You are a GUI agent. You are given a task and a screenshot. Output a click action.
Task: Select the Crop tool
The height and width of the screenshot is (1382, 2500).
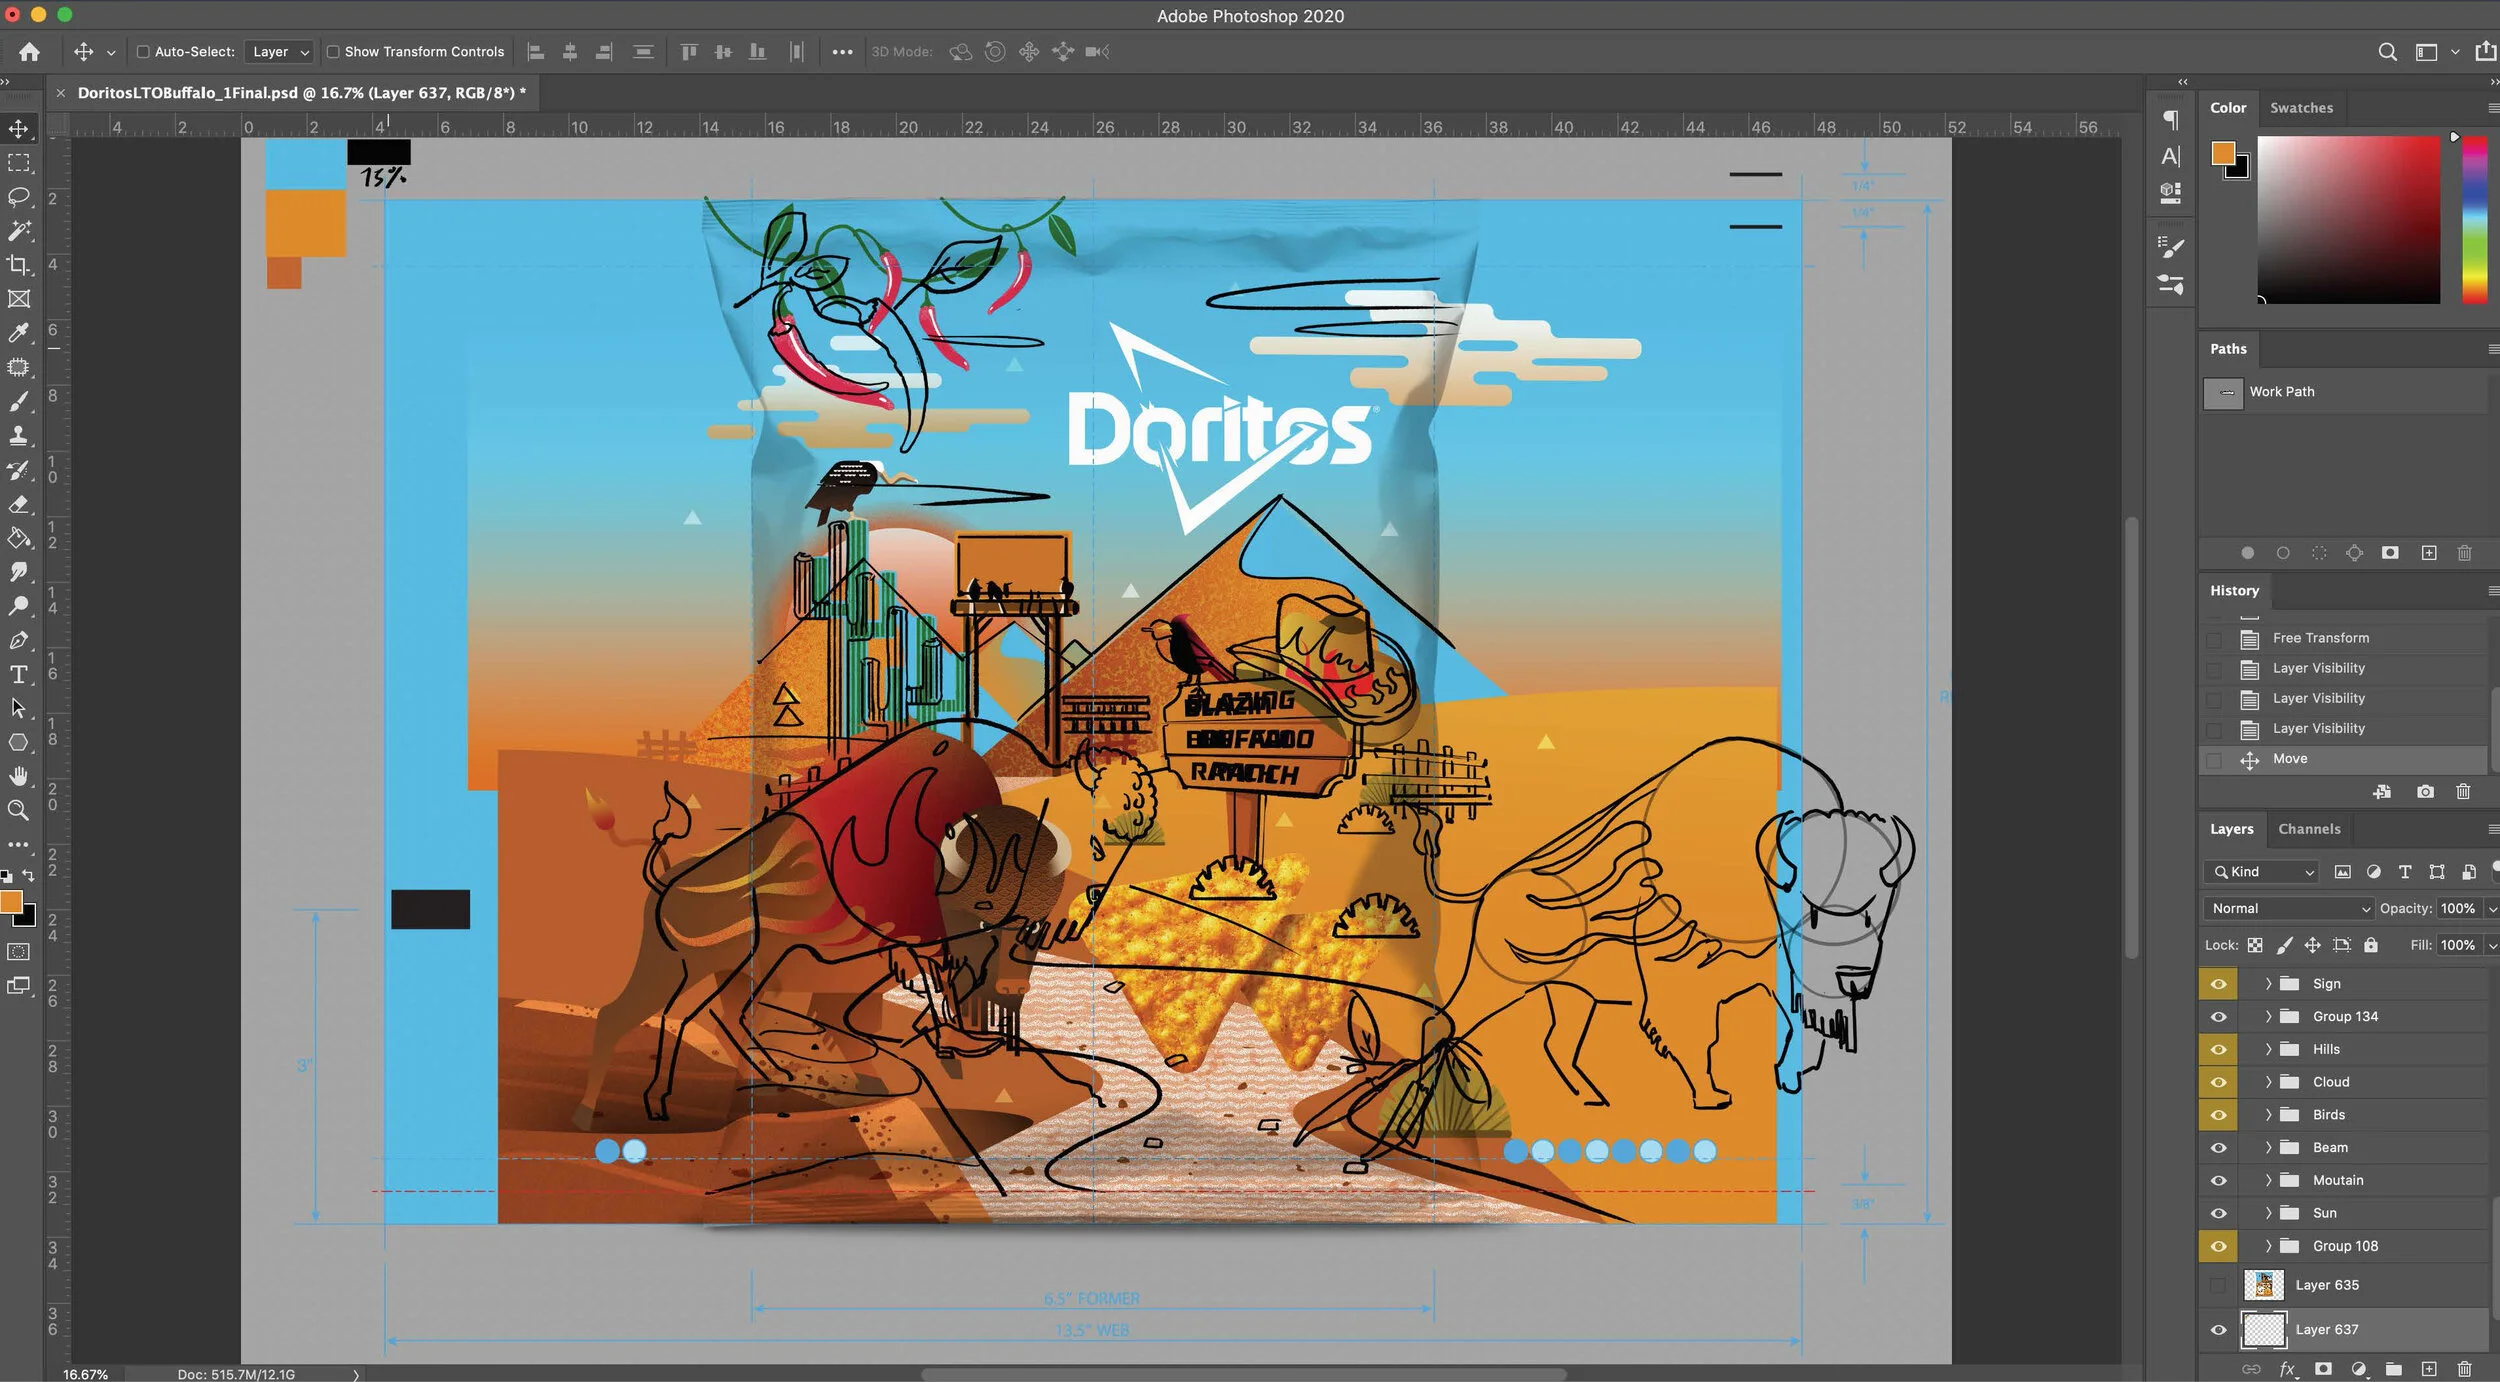point(19,265)
